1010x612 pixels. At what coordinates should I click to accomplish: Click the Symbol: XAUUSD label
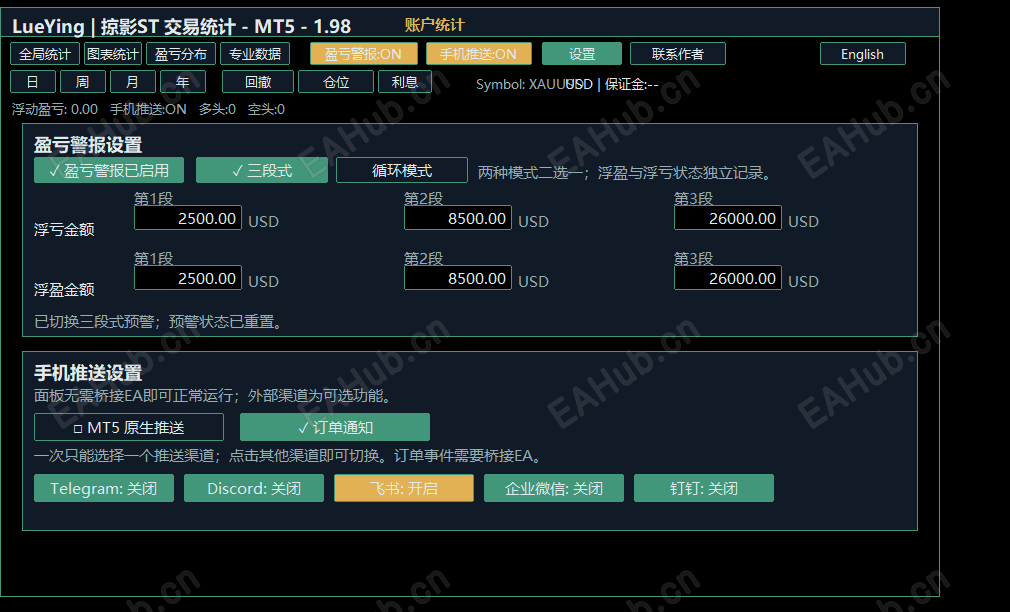coord(534,84)
